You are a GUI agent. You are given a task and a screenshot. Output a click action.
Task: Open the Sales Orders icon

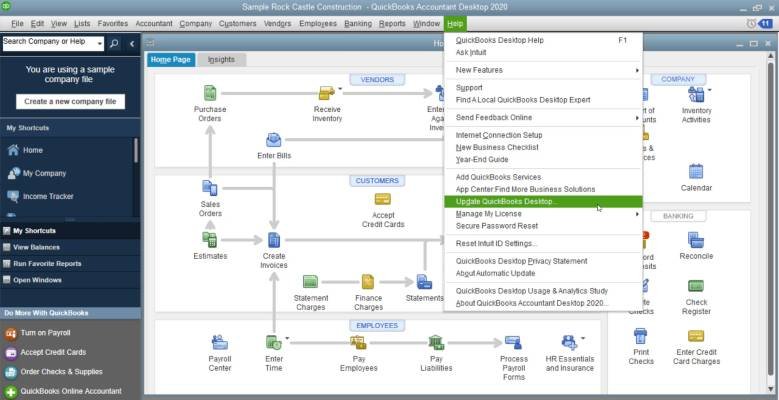point(210,188)
